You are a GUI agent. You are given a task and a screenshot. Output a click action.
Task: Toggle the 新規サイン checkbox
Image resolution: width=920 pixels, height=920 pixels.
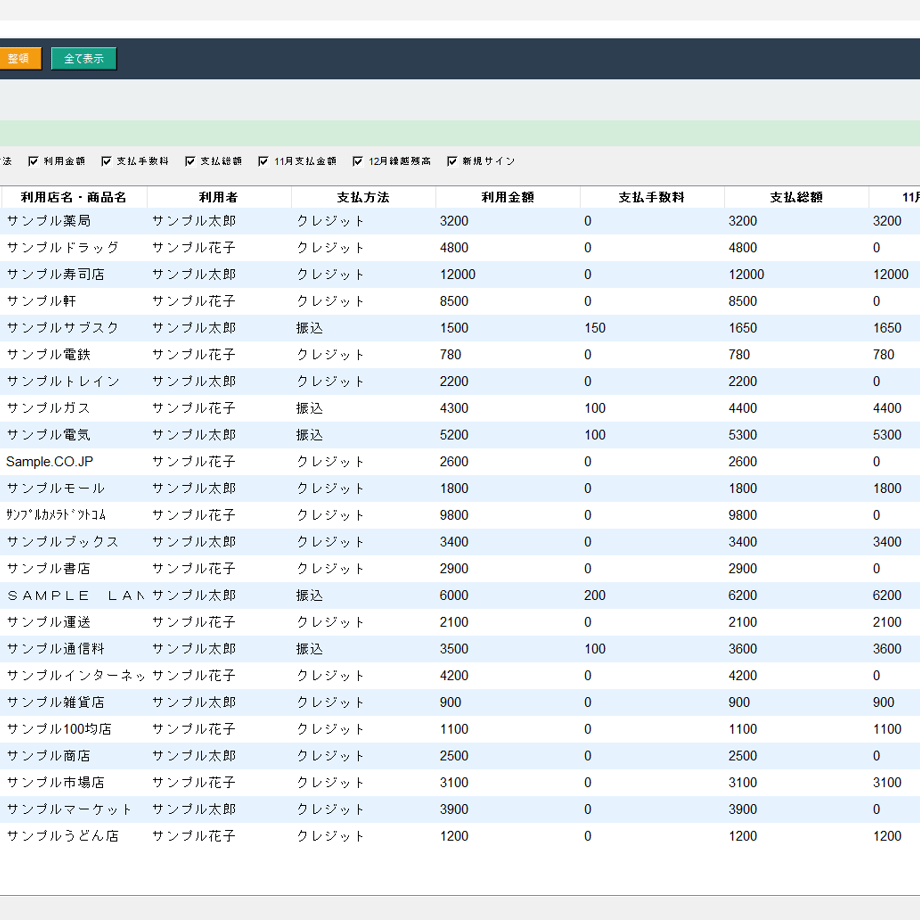(x=452, y=161)
